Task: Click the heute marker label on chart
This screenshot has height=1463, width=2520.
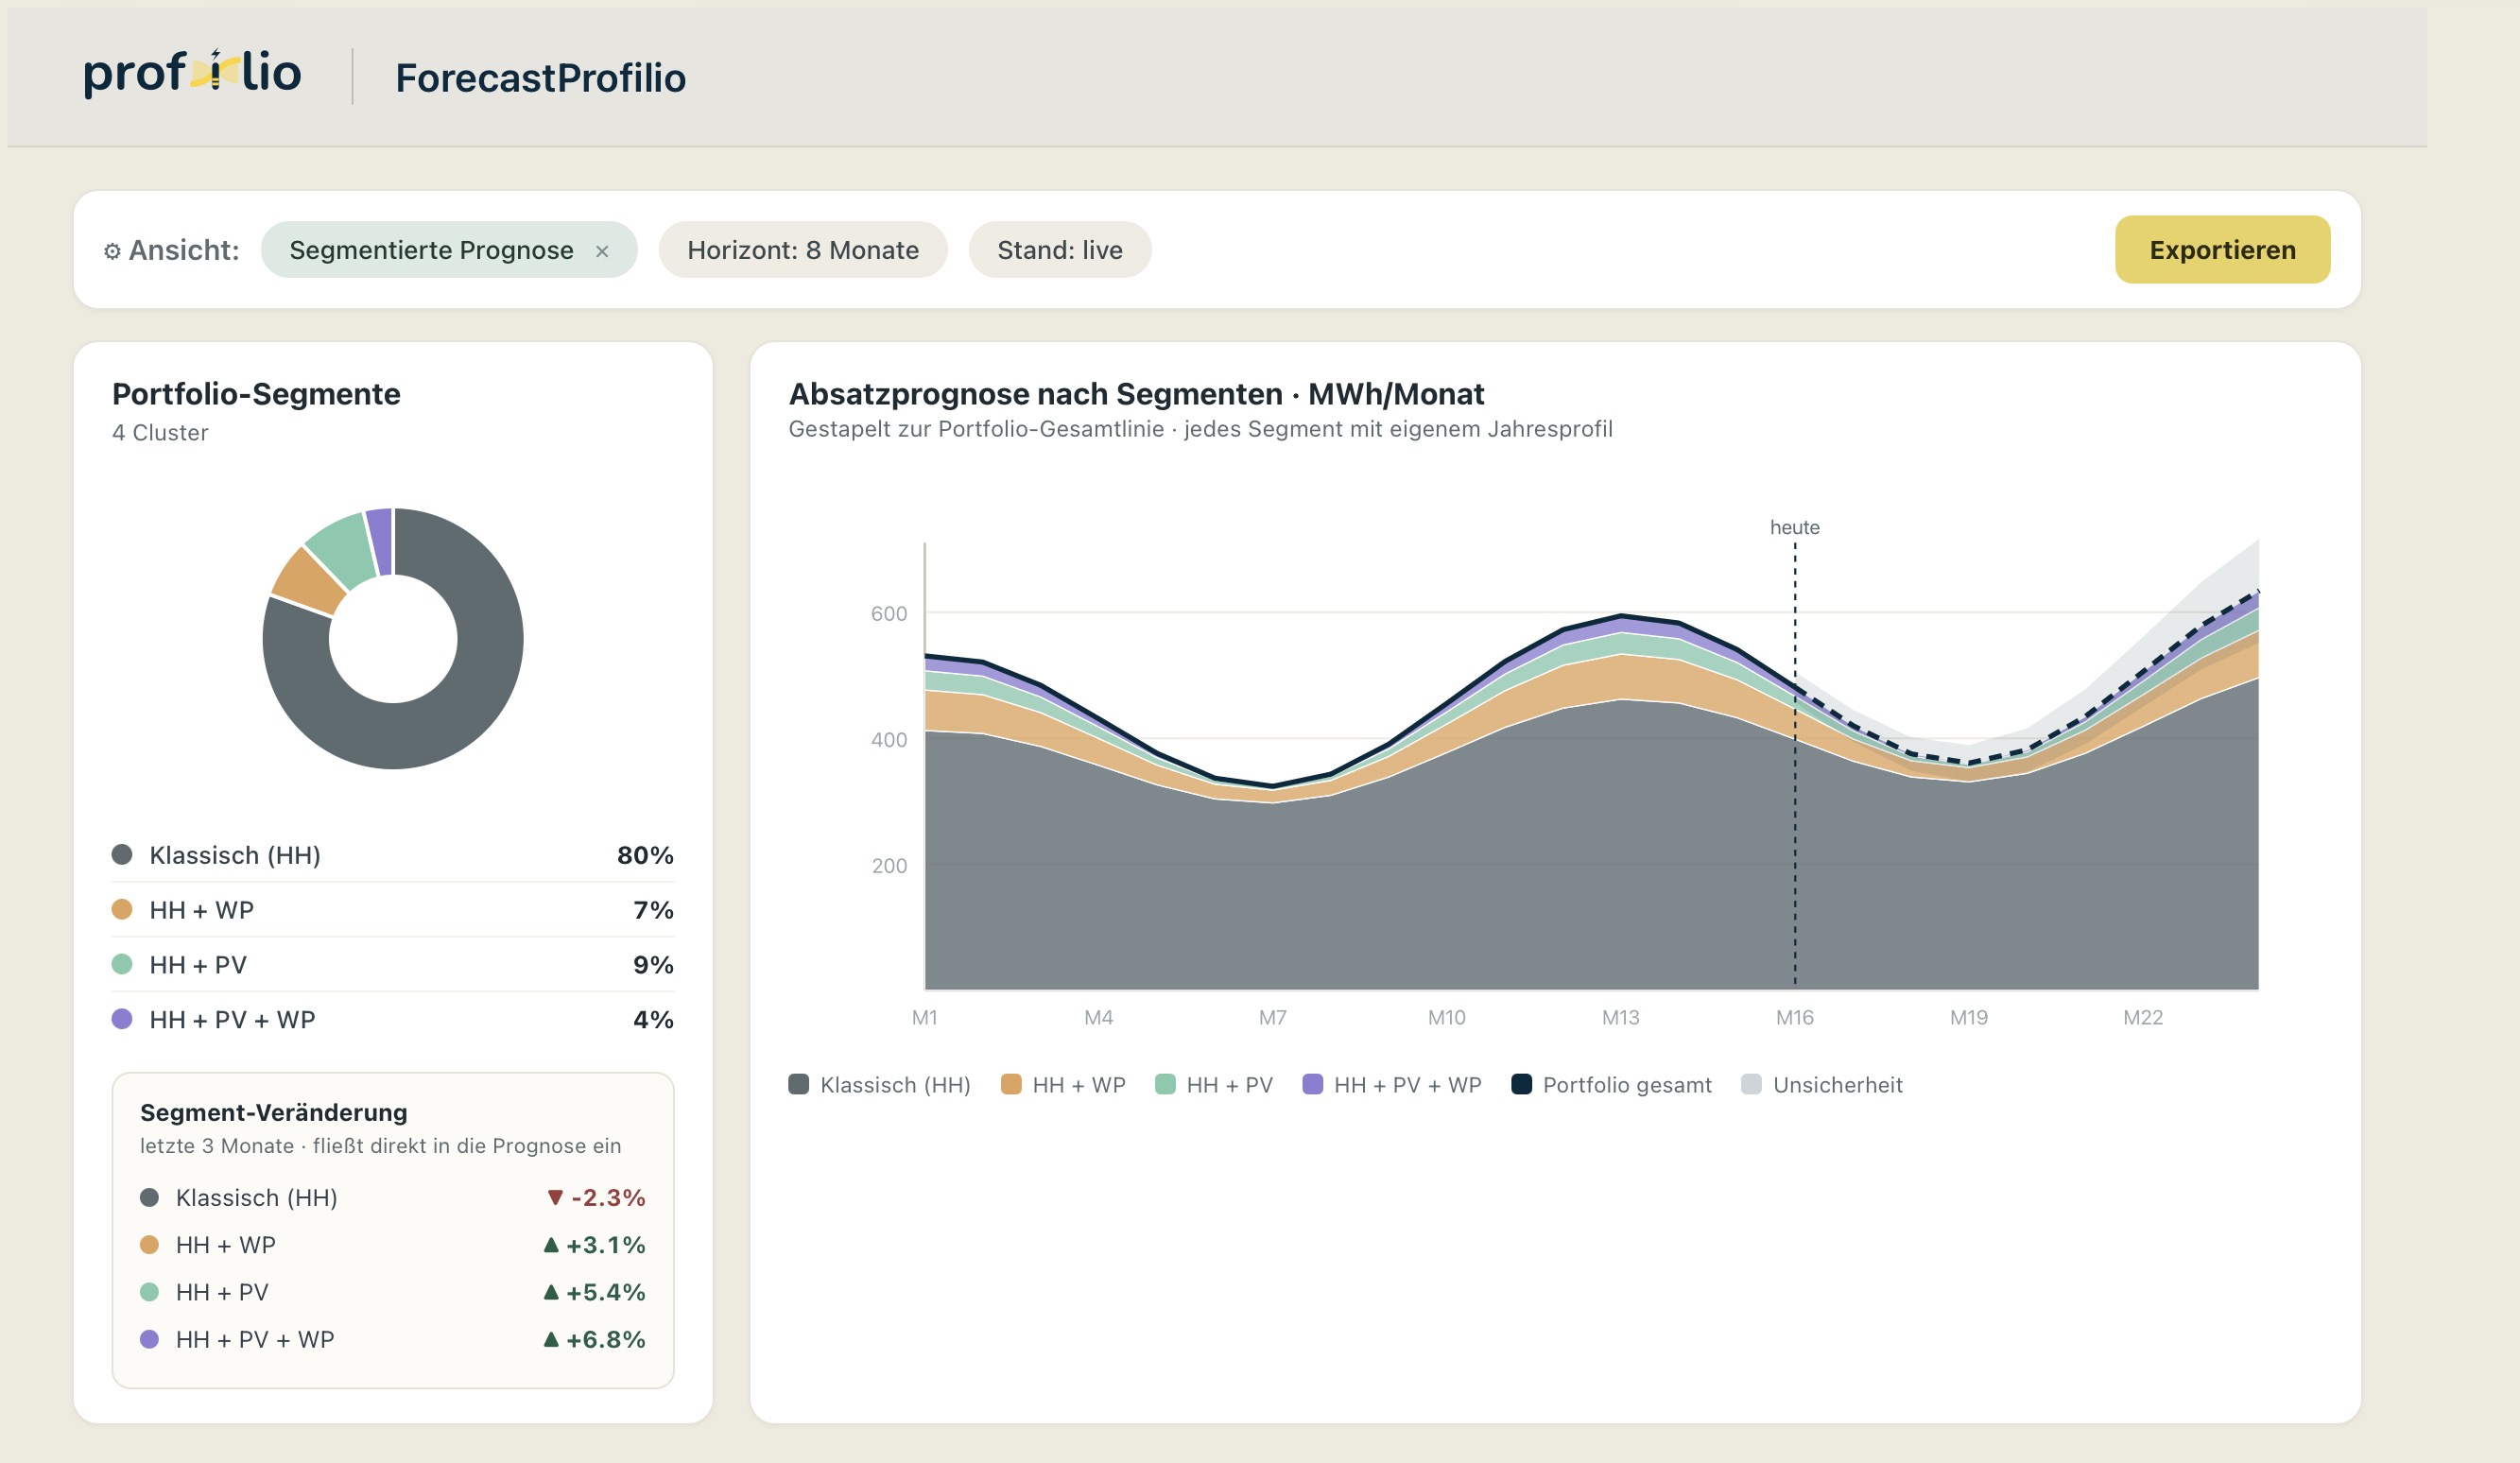Action: (1795, 527)
